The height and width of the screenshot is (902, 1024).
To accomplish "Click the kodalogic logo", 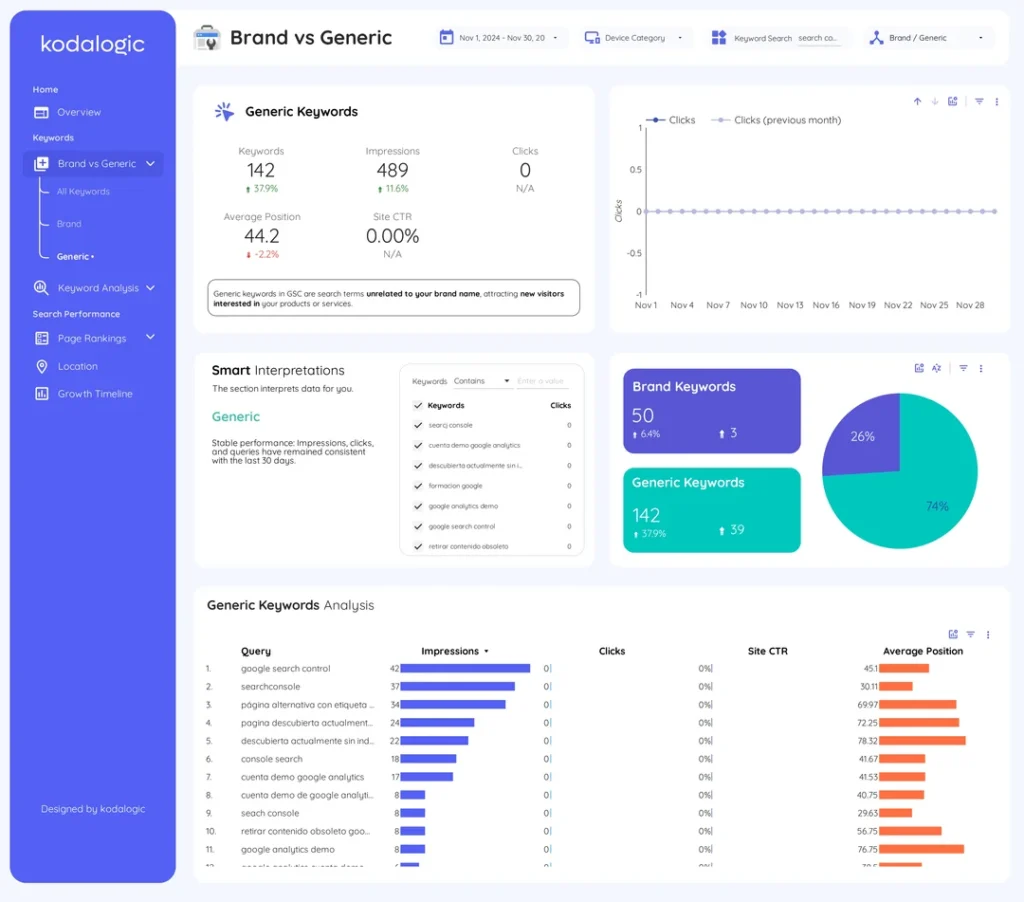I will [x=92, y=44].
